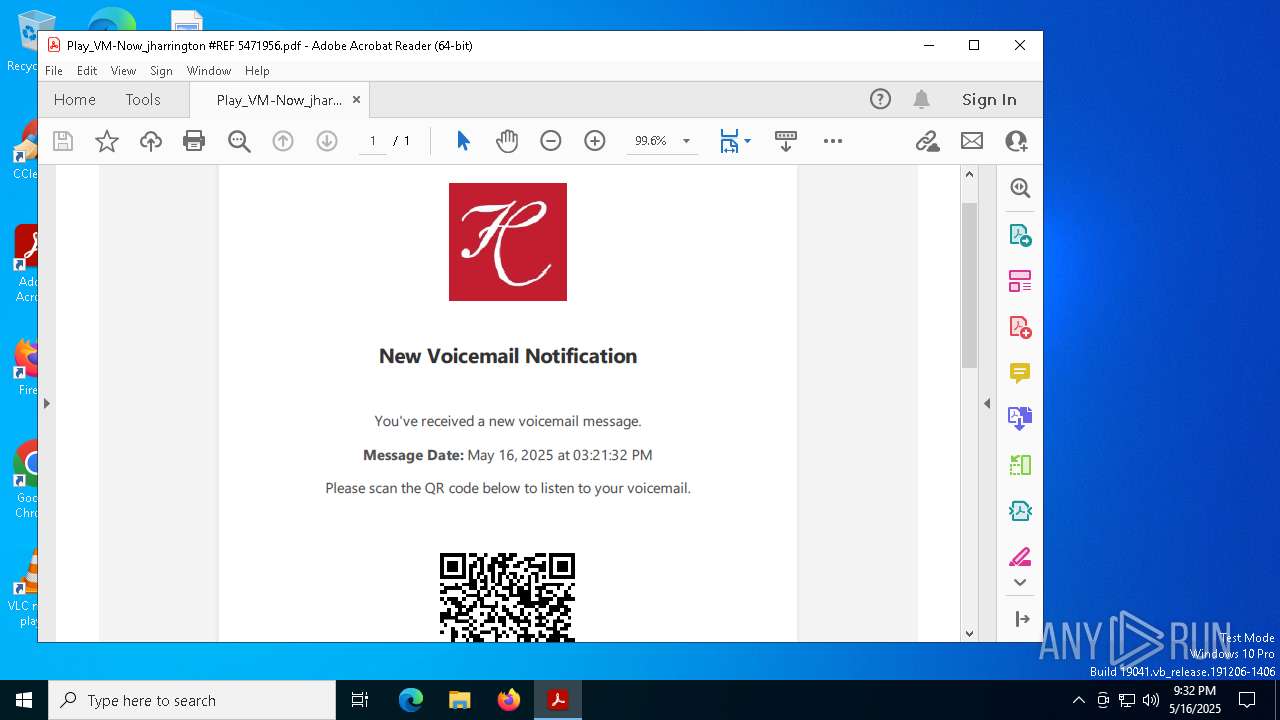Open the Compress PDF green tool icon
The height and width of the screenshot is (720, 1280).
tap(1020, 465)
